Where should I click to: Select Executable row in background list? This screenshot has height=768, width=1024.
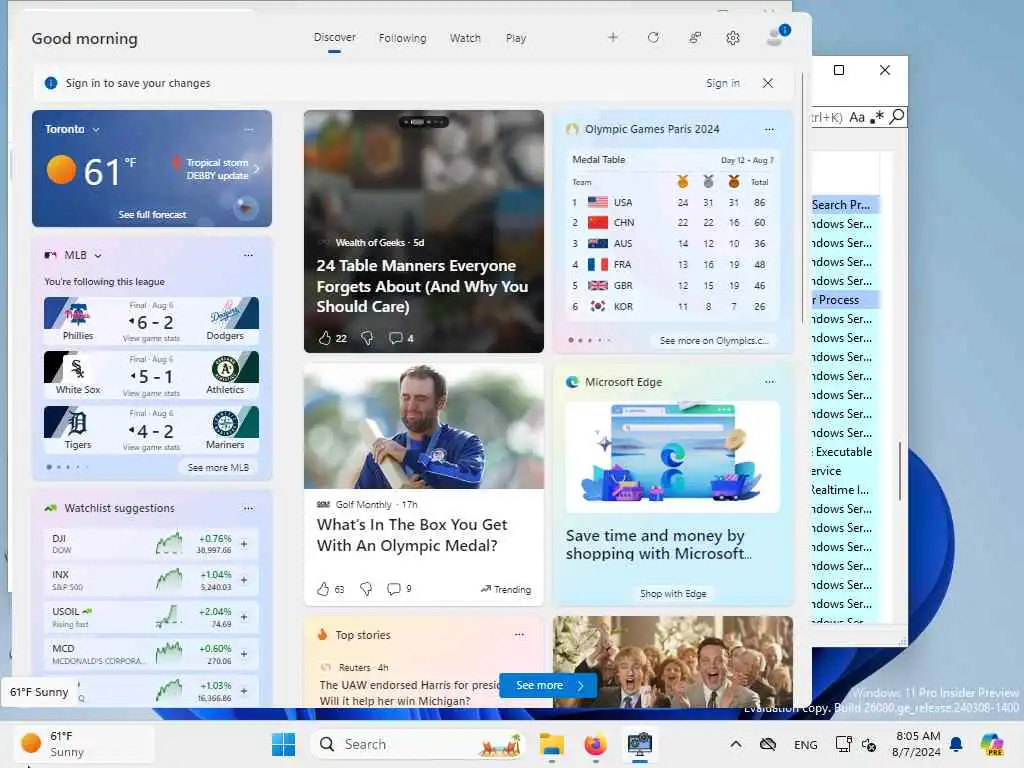coord(845,452)
